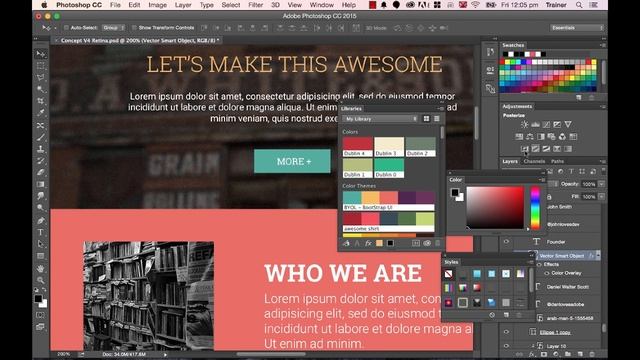
Task: Open the Spotlight search magnifier
Action: (x=579, y=5)
